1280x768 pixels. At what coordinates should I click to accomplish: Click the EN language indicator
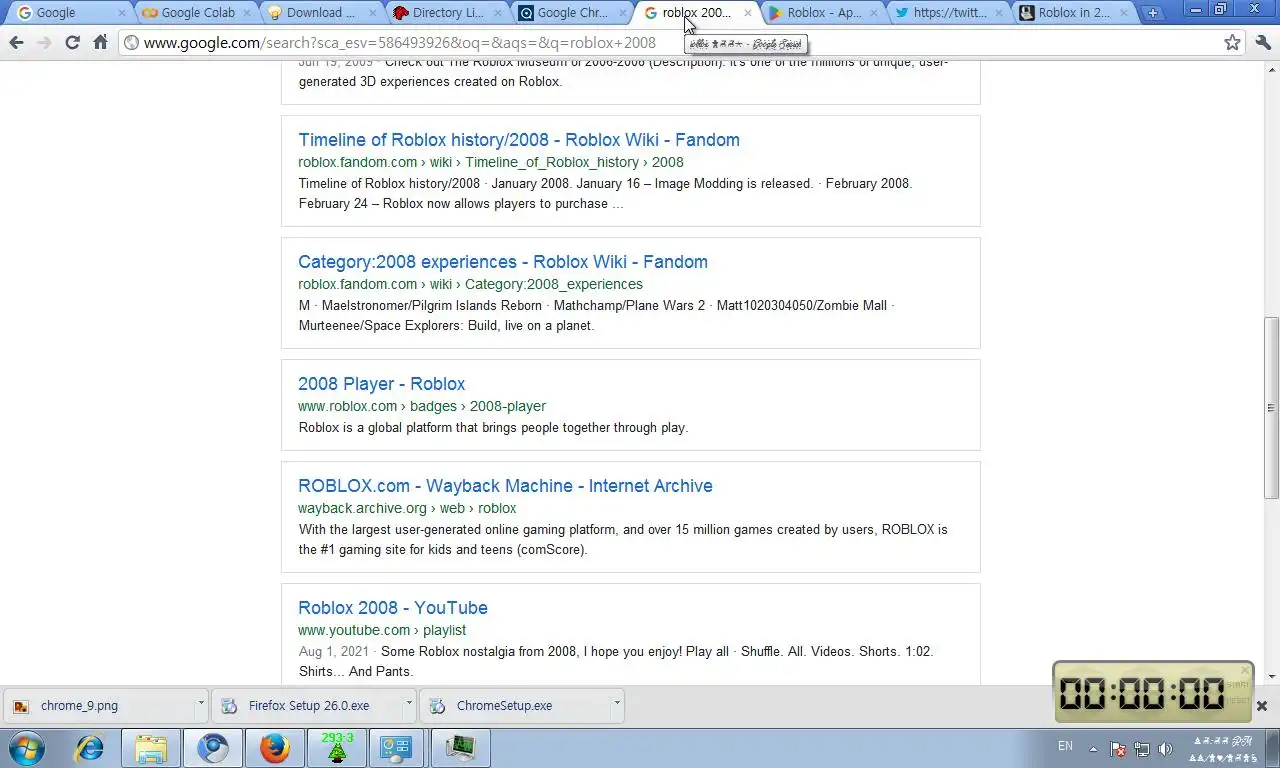[x=1065, y=746]
